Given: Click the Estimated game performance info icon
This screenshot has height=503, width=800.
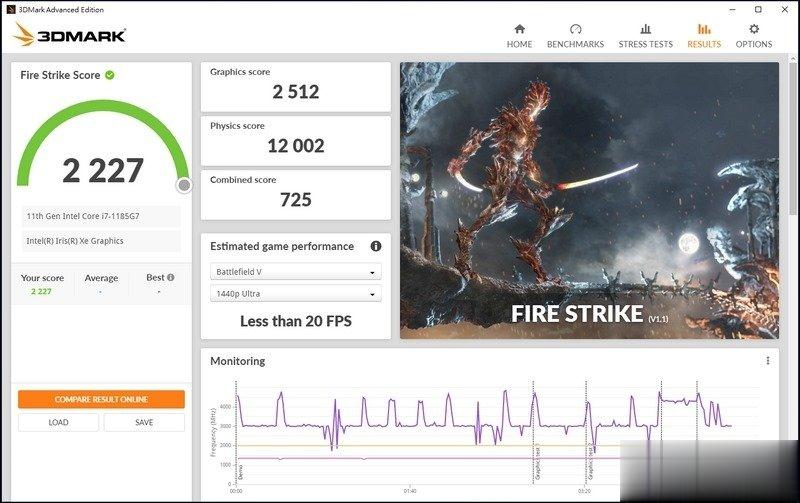Looking at the screenshot, I should tap(376, 246).
